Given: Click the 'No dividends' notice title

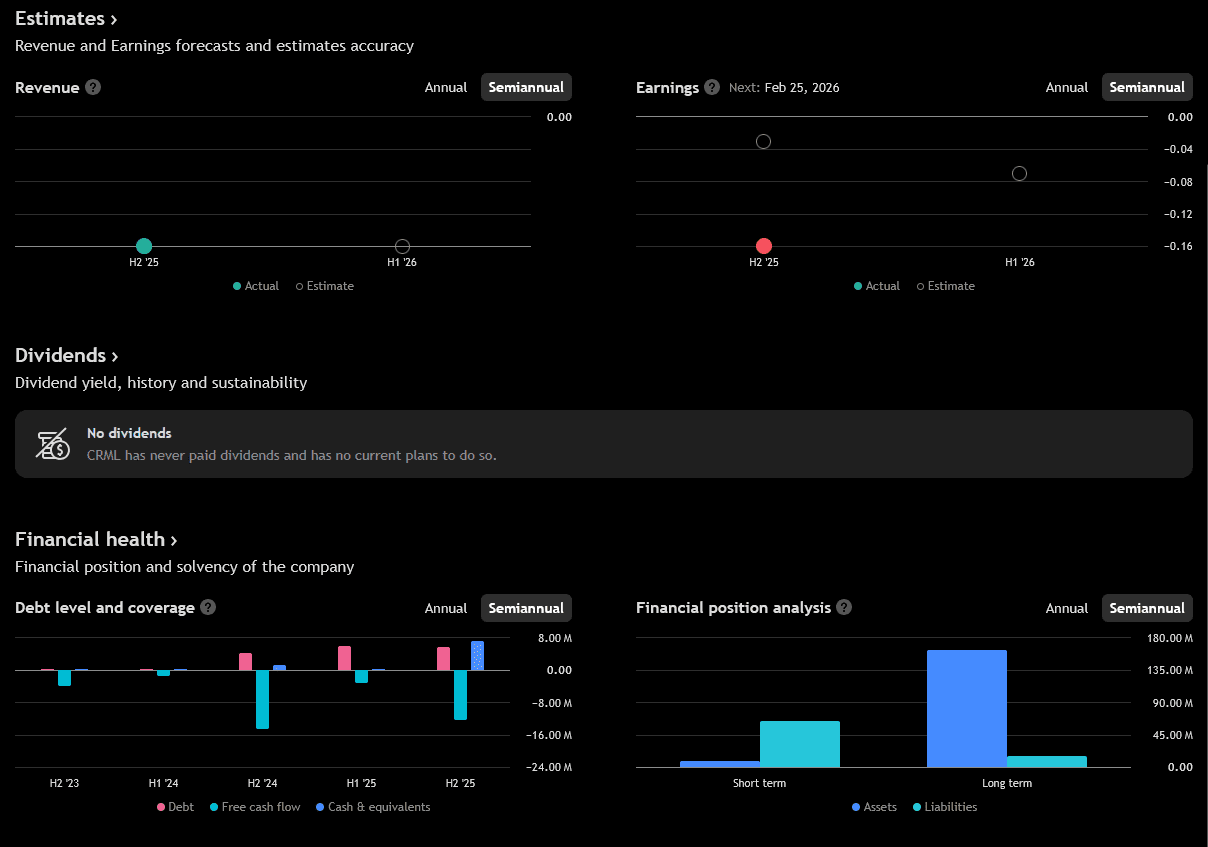Looking at the screenshot, I should click(129, 433).
